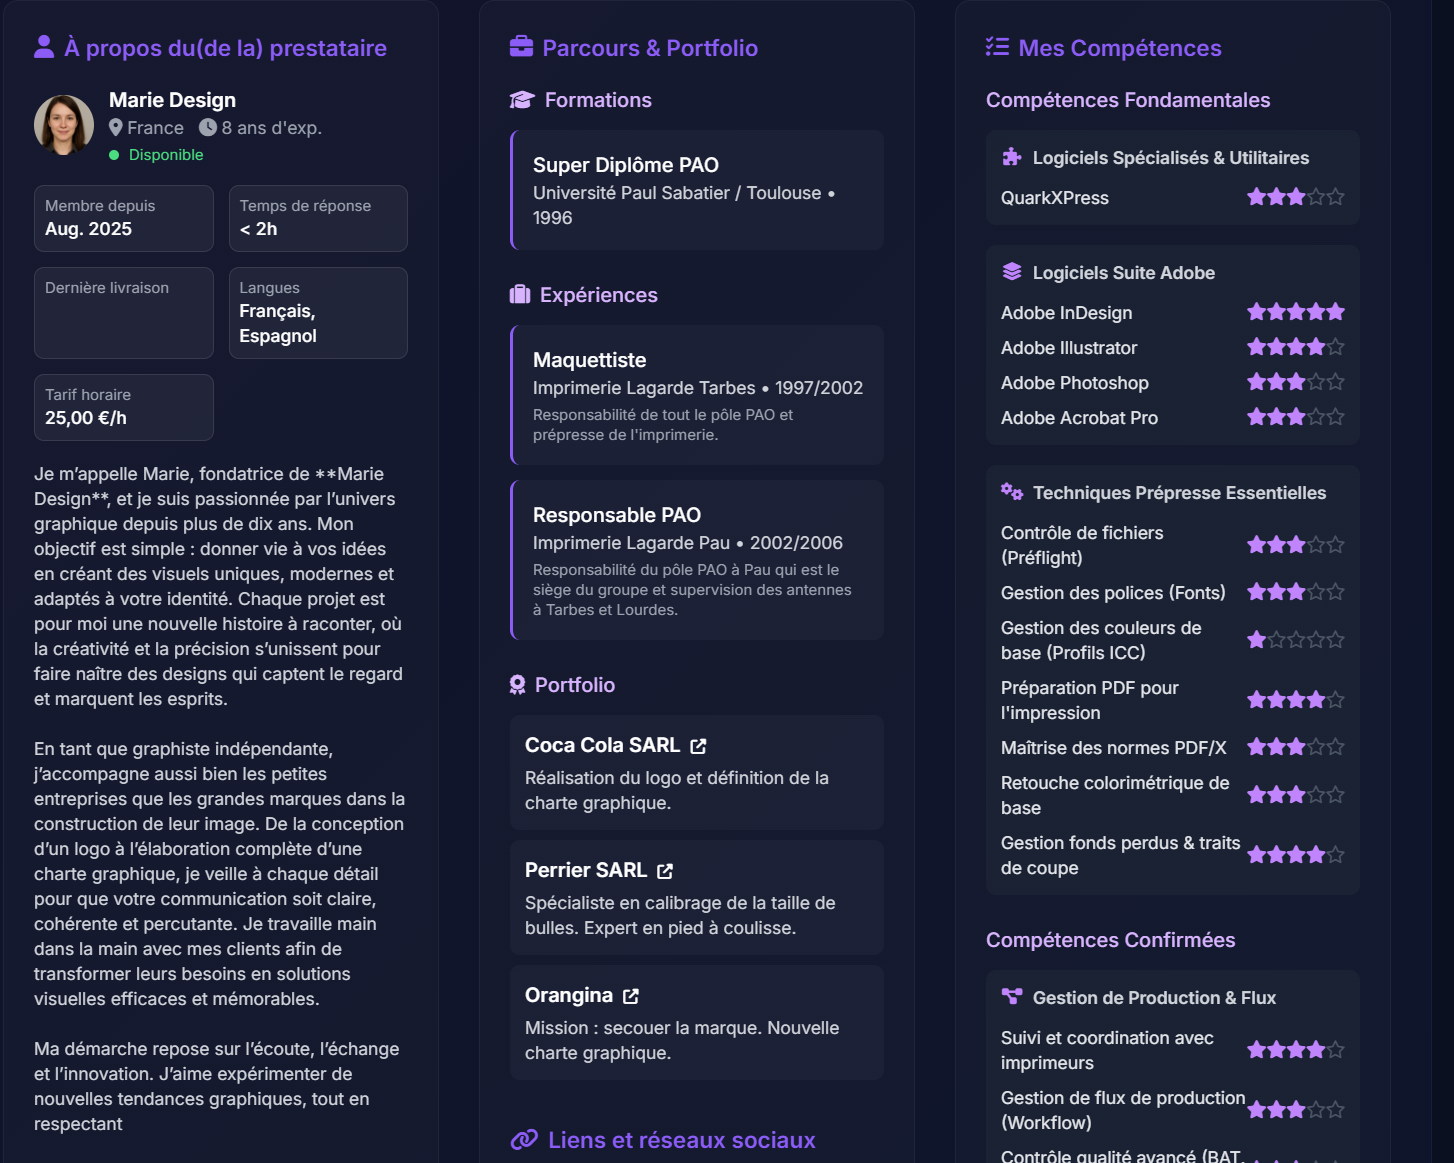This screenshot has width=1454, height=1163.
Task: Open Orangina external link icon
Action: click(x=631, y=996)
